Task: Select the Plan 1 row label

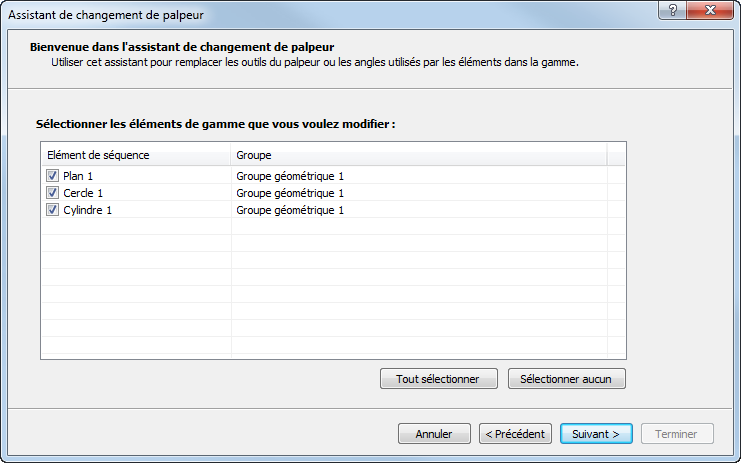Action: 78,176
